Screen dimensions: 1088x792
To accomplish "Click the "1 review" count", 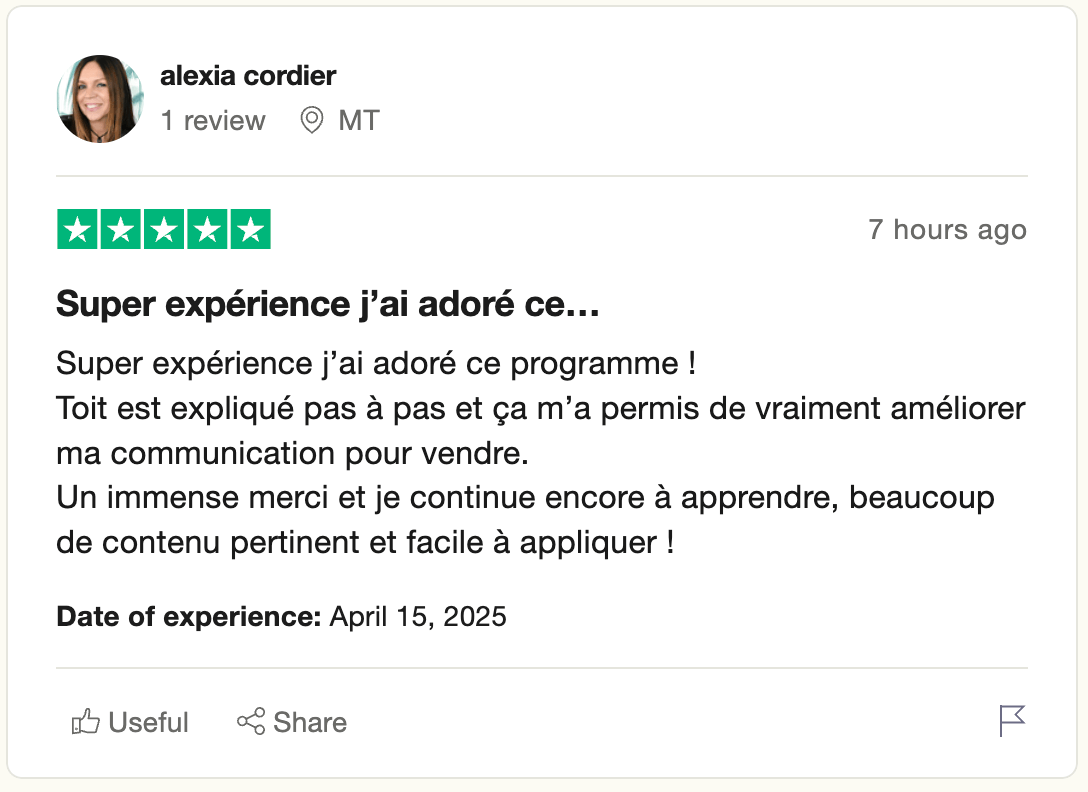I will pos(213,121).
